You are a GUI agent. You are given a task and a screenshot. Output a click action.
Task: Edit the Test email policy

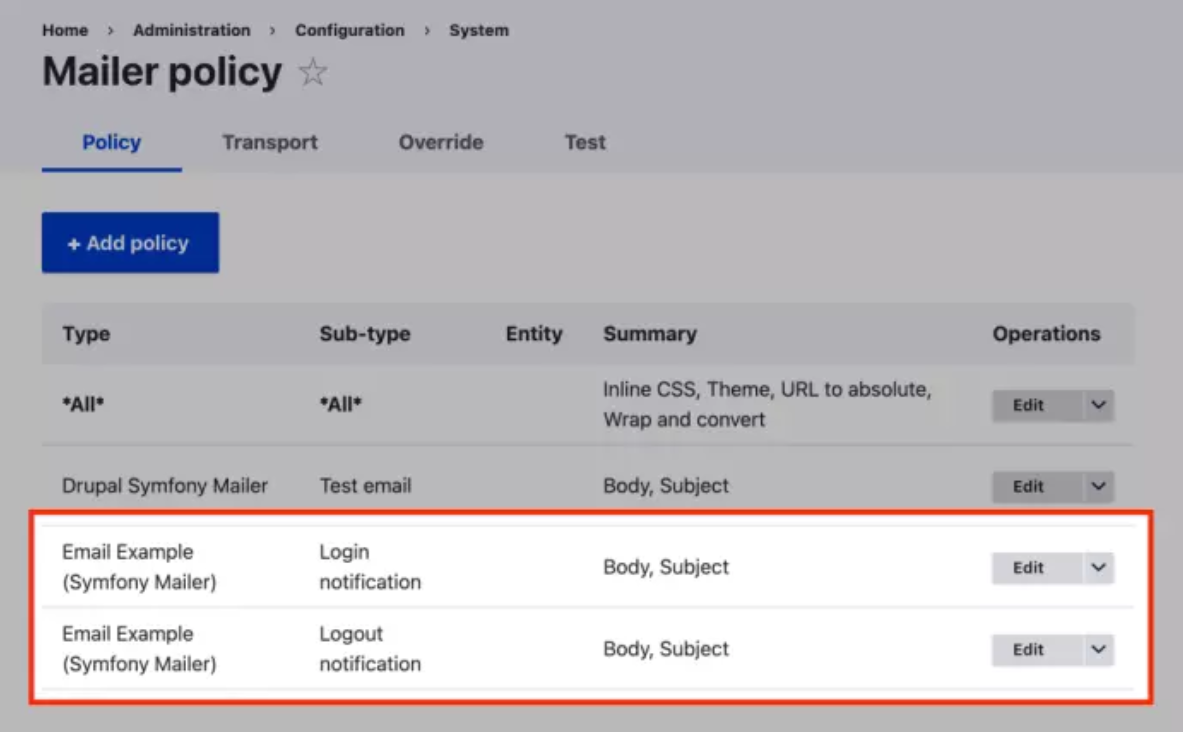pos(1037,487)
